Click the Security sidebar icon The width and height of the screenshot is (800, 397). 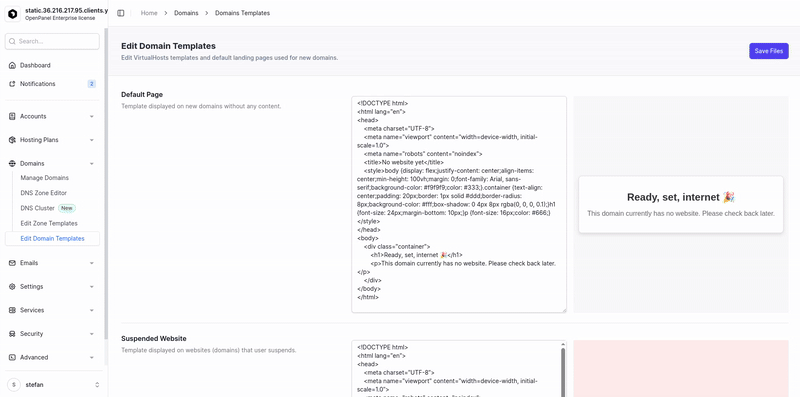pos(12,334)
